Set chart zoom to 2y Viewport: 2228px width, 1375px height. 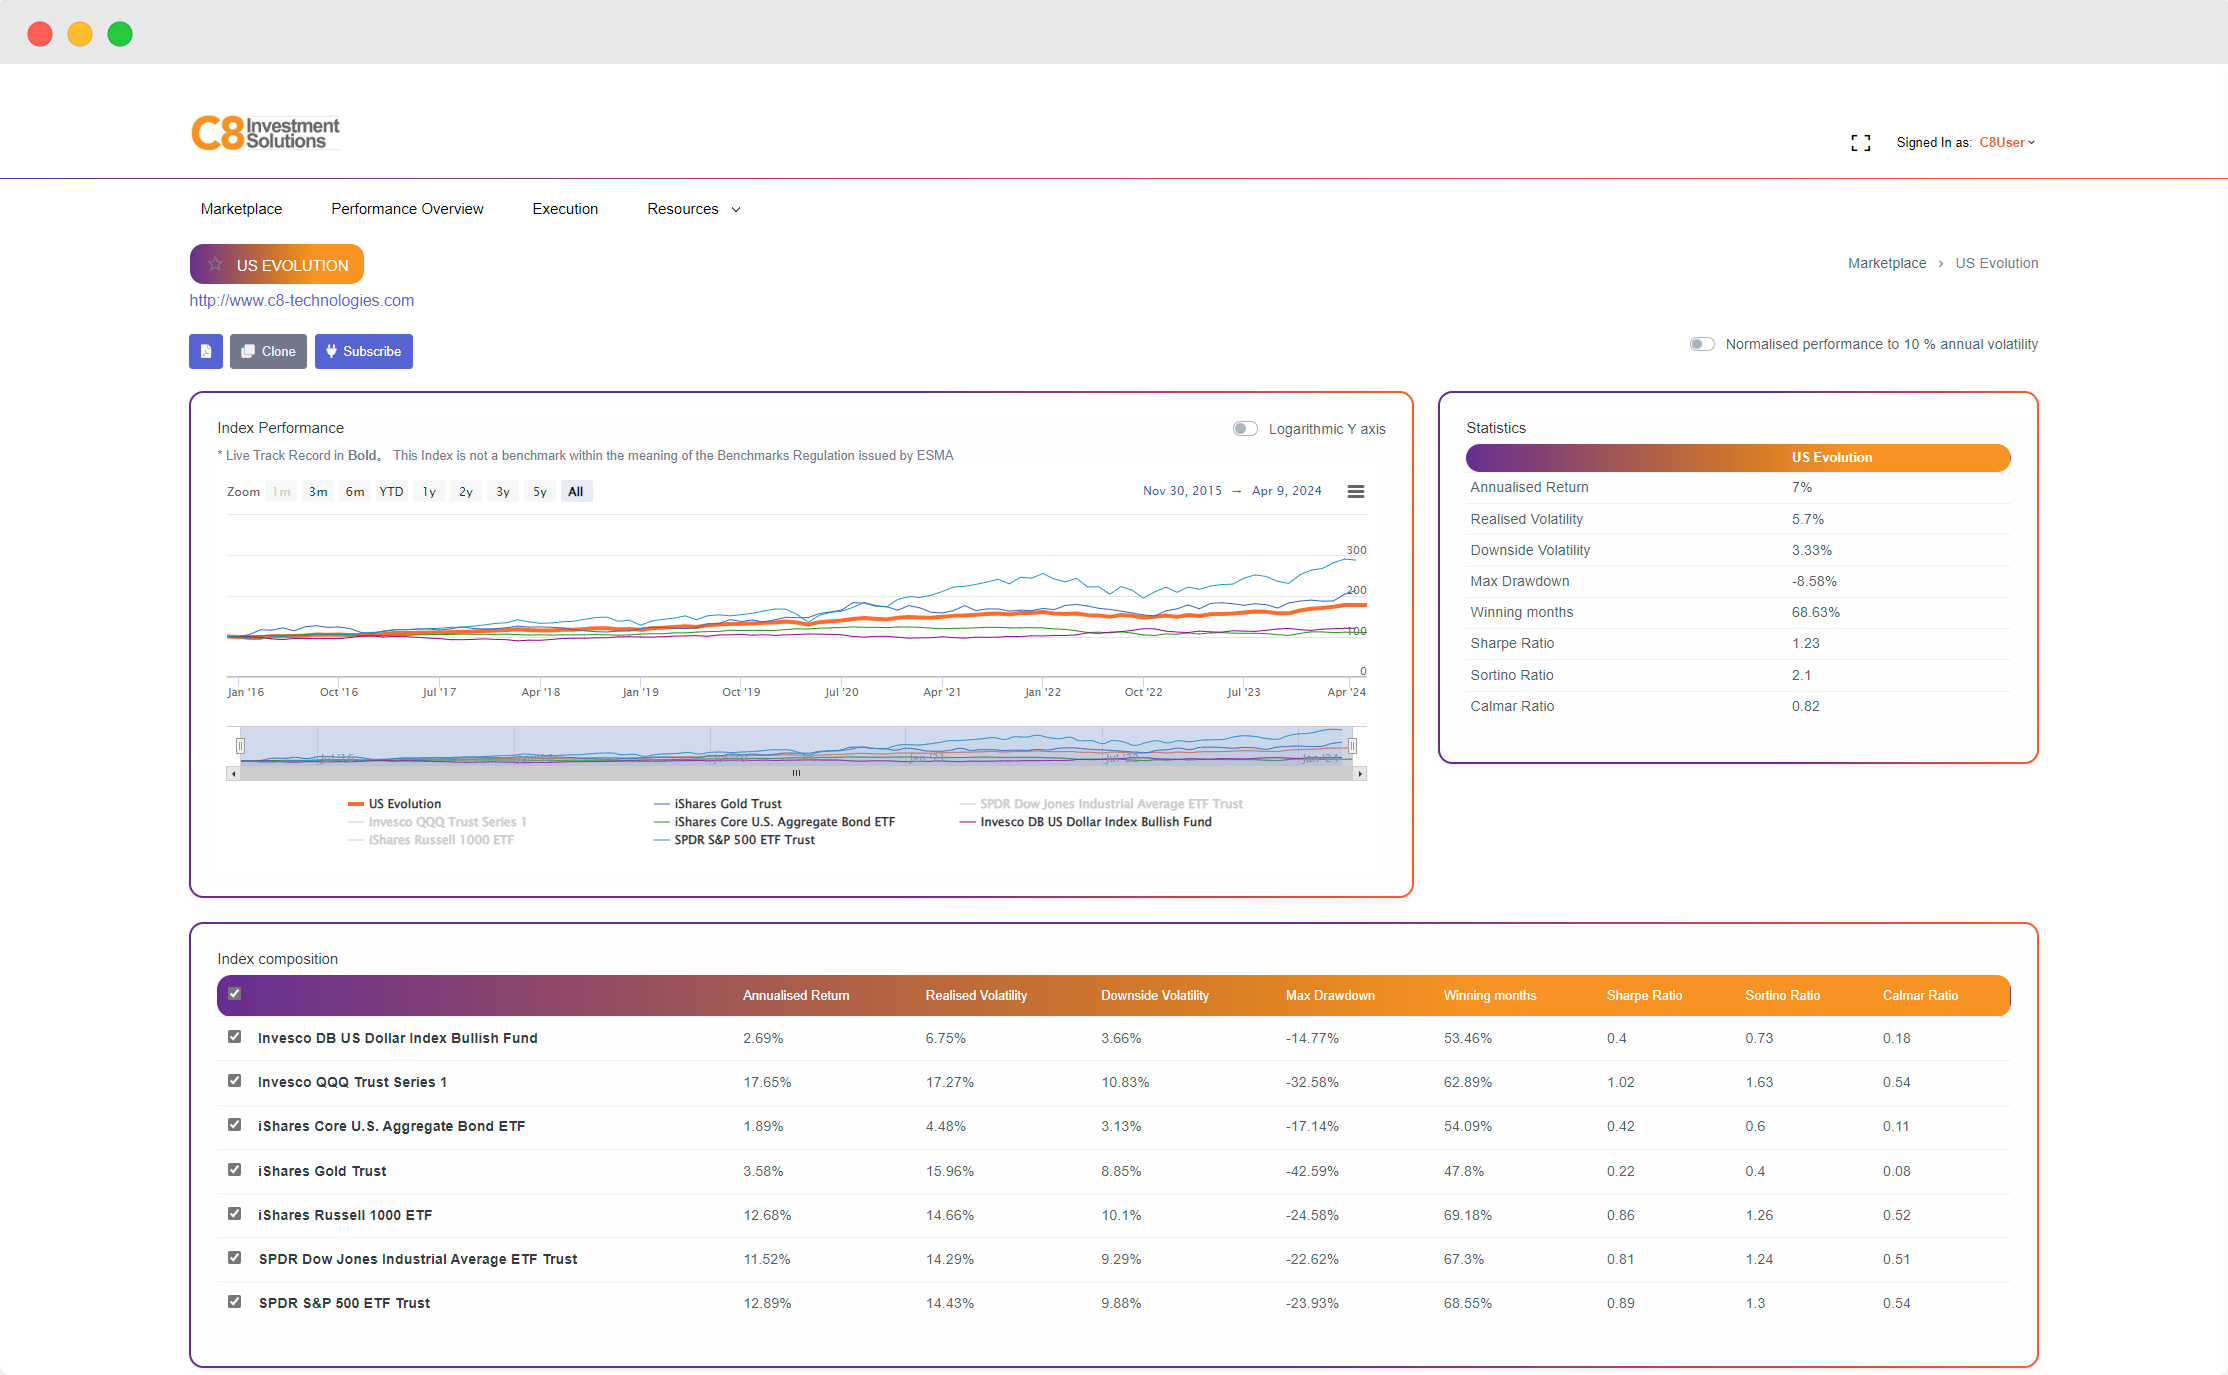pos(466,492)
